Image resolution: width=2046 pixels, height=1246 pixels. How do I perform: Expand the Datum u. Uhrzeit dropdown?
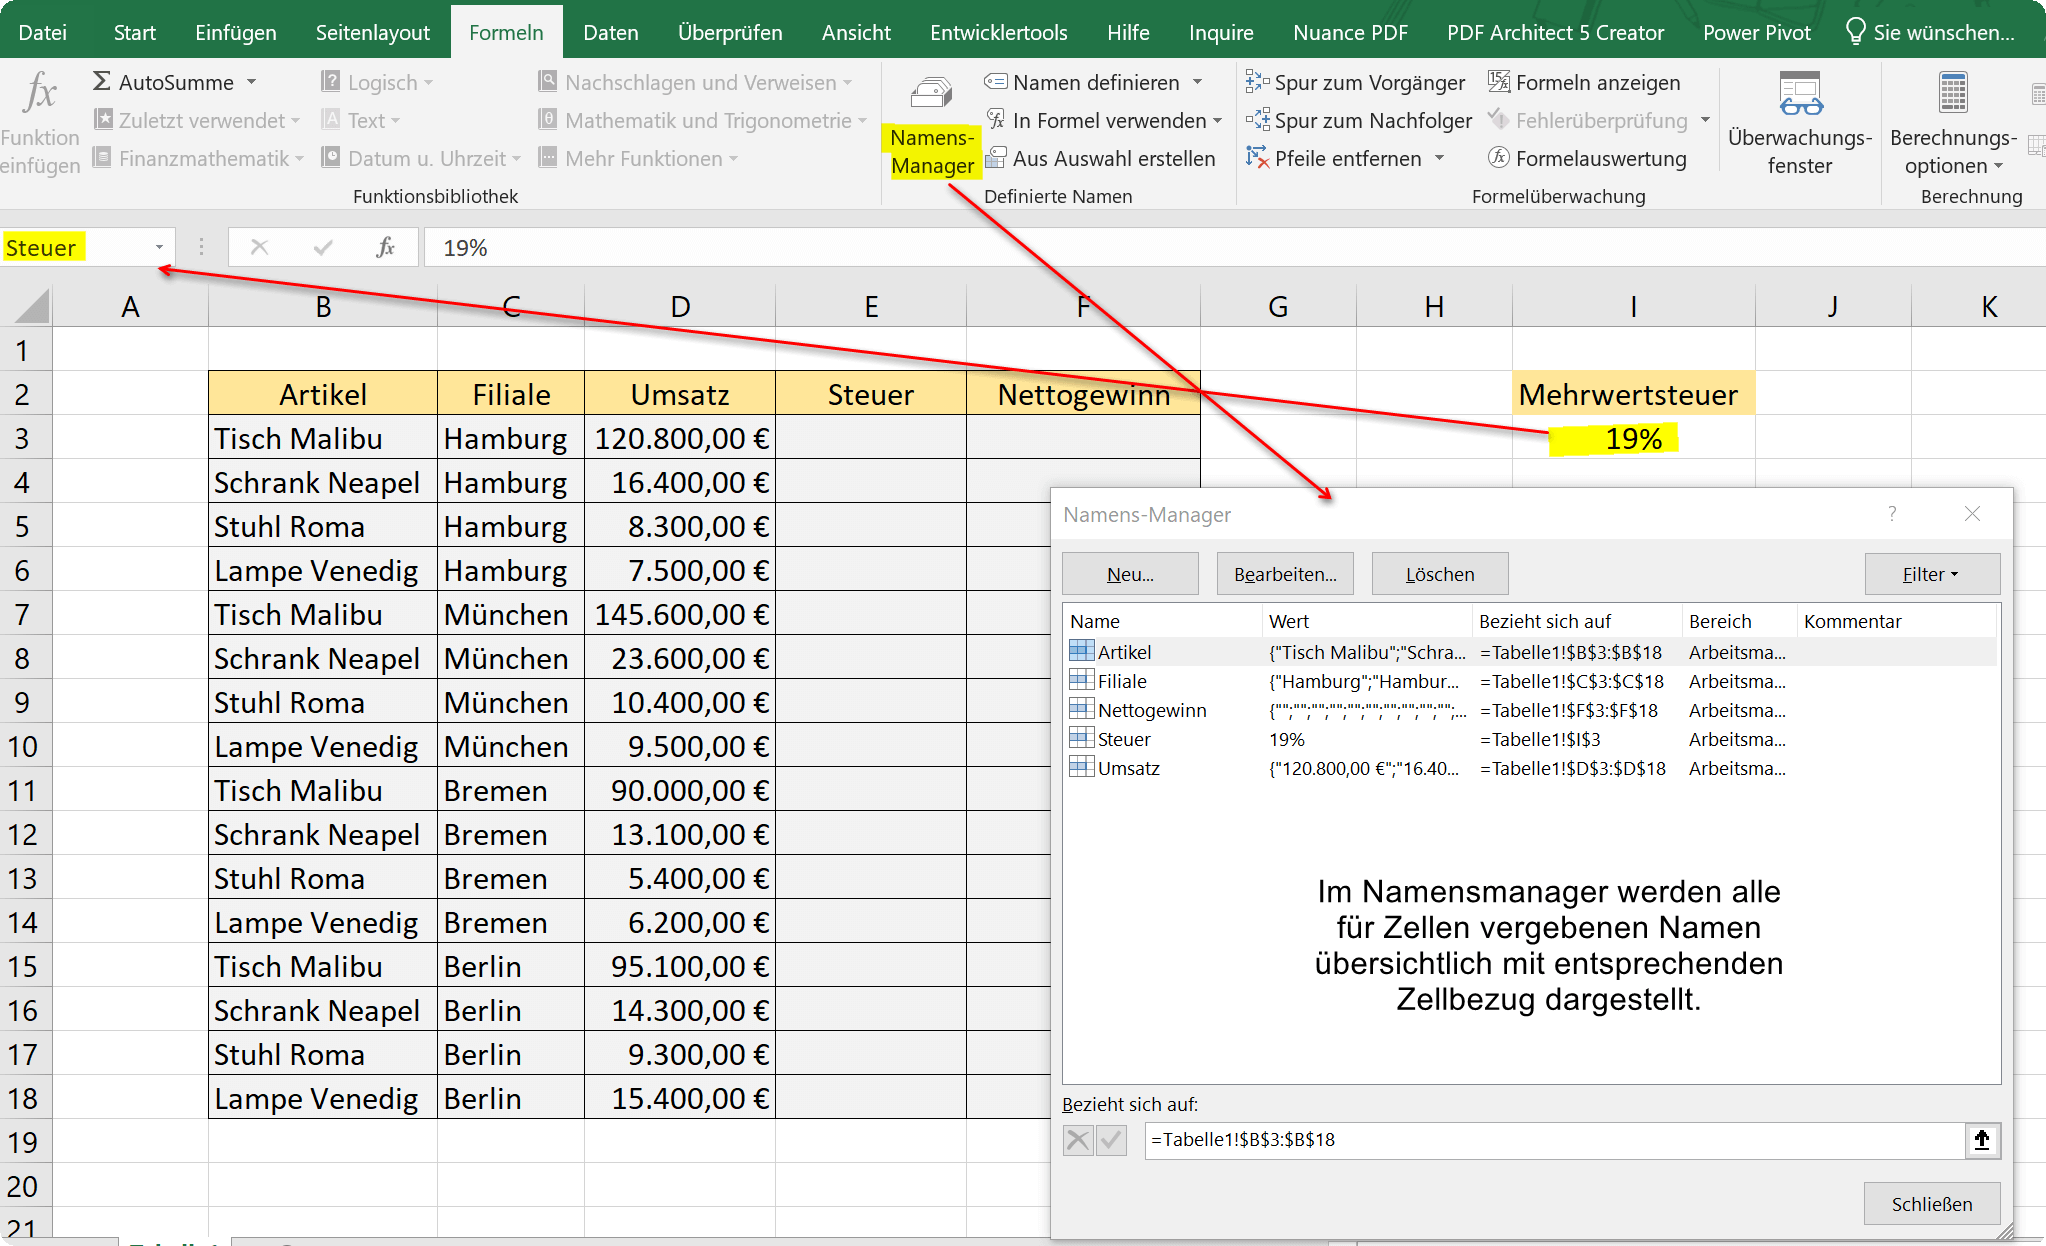(x=516, y=159)
